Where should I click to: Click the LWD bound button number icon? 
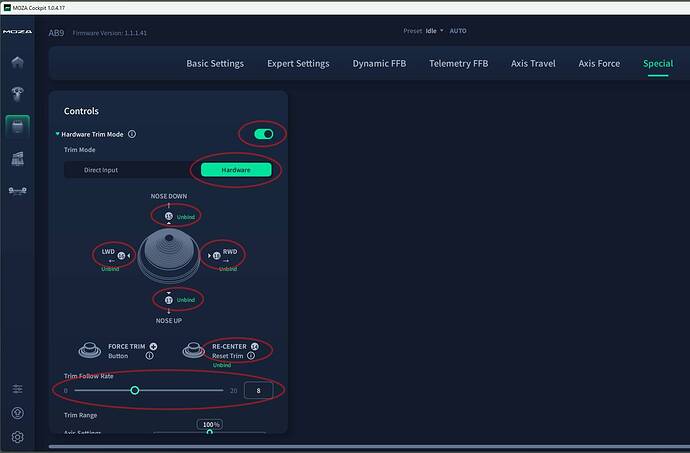point(121,255)
